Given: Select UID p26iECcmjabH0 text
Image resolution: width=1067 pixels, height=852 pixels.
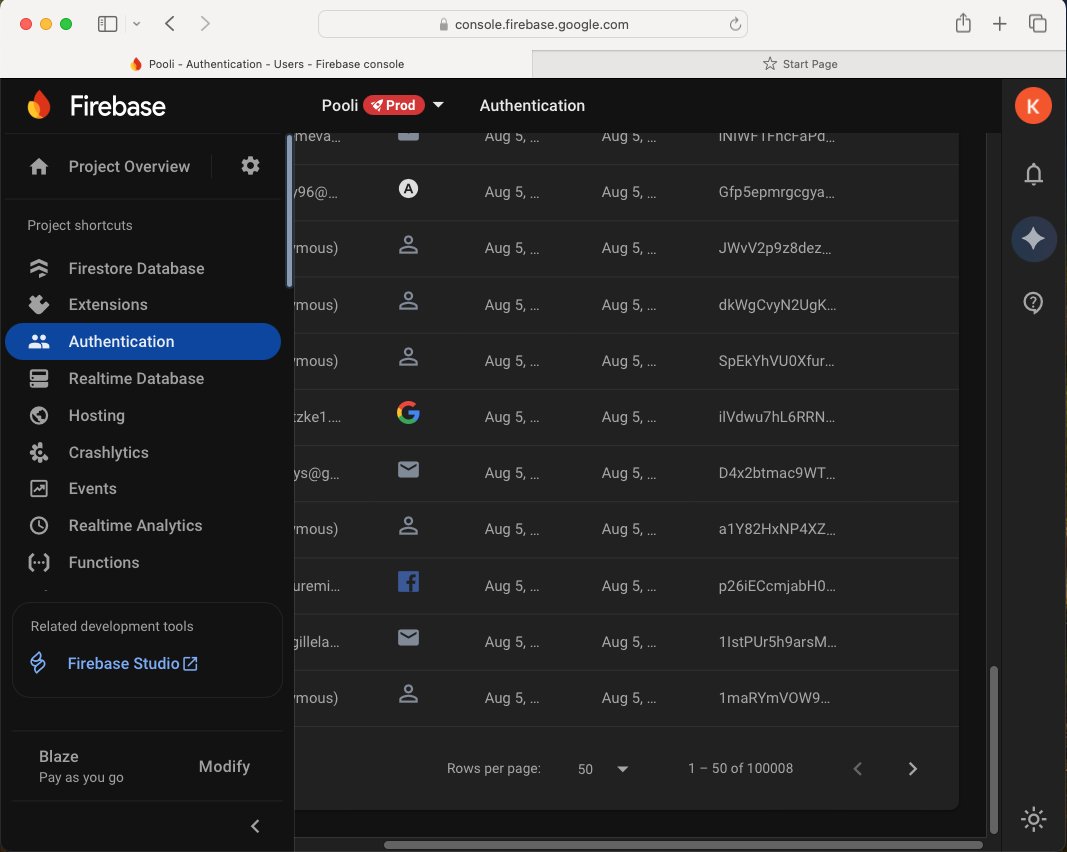Looking at the screenshot, I should [777, 586].
